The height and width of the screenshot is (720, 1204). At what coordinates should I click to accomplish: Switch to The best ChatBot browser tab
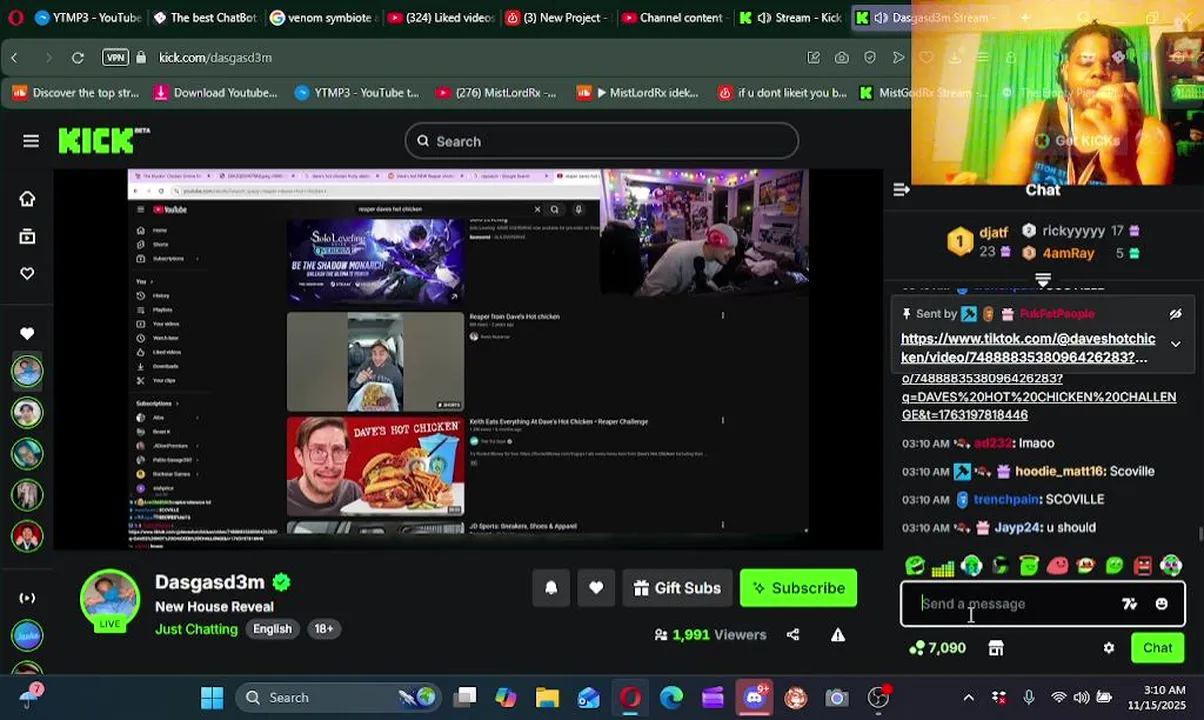point(205,18)
